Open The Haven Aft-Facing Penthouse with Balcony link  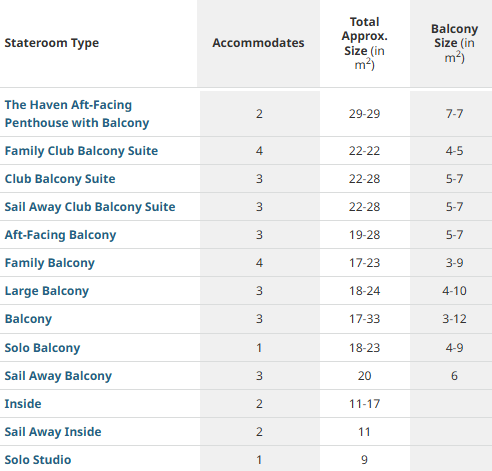point(77,114)
